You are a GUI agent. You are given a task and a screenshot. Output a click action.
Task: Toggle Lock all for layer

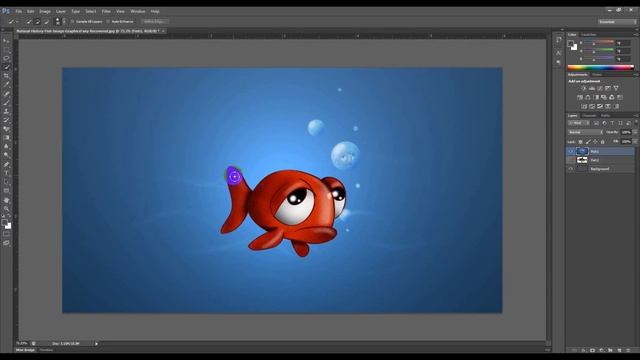coord(603,142)
